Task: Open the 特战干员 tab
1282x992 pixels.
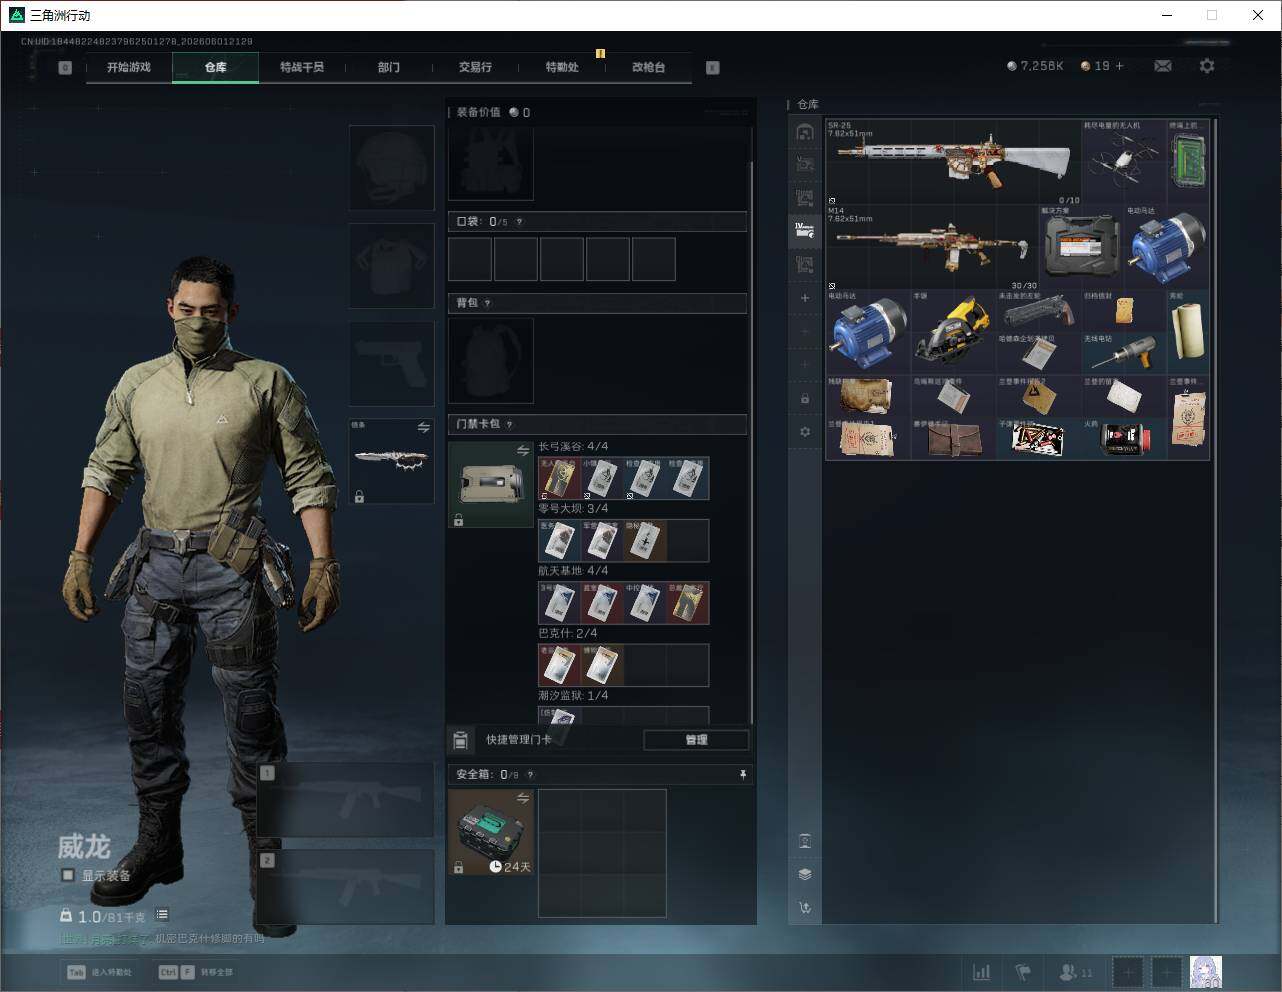Action: [x=302, y=67]
